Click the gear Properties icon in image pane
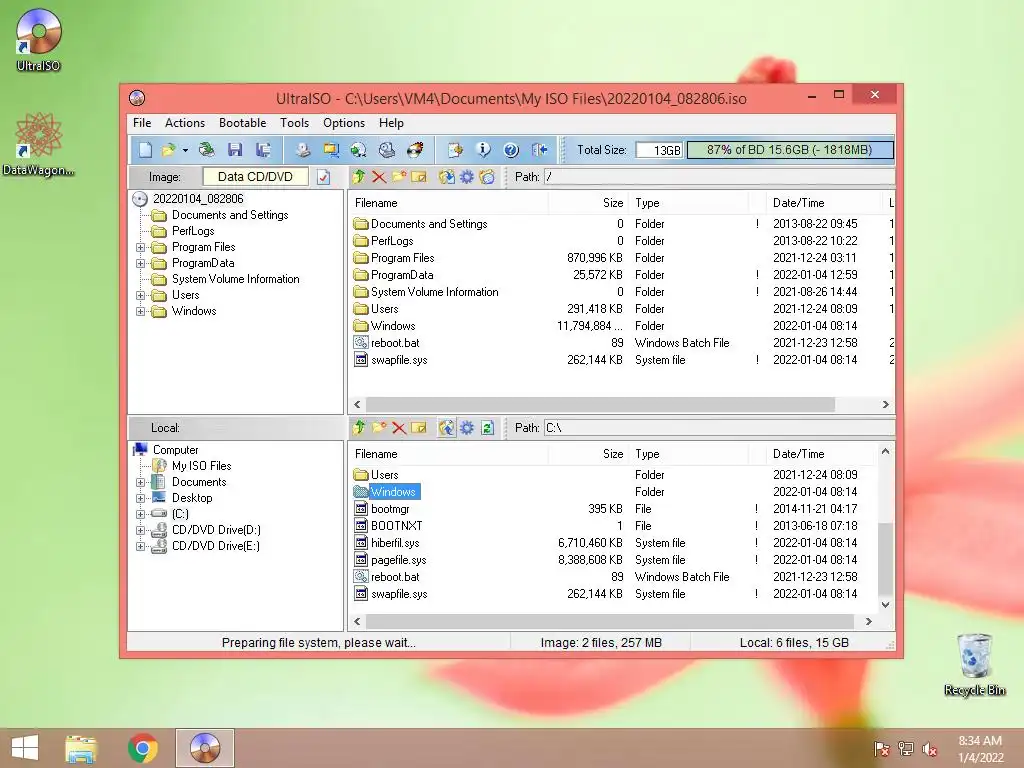Viewport: 1024px width, 768px height. tap(467, 176)
